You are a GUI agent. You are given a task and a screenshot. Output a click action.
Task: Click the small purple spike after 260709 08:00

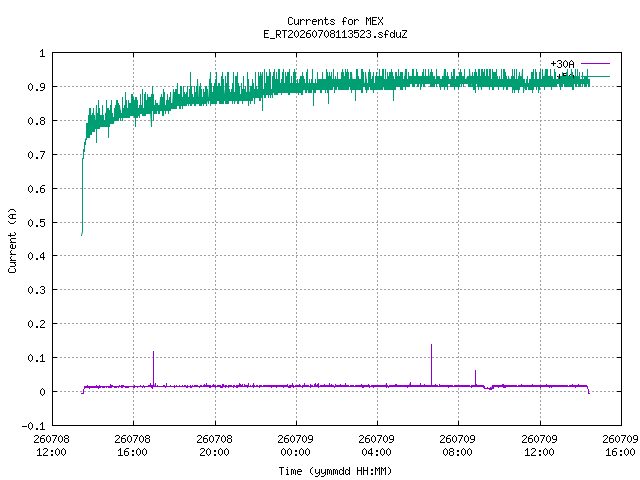(x=476, y=378)
